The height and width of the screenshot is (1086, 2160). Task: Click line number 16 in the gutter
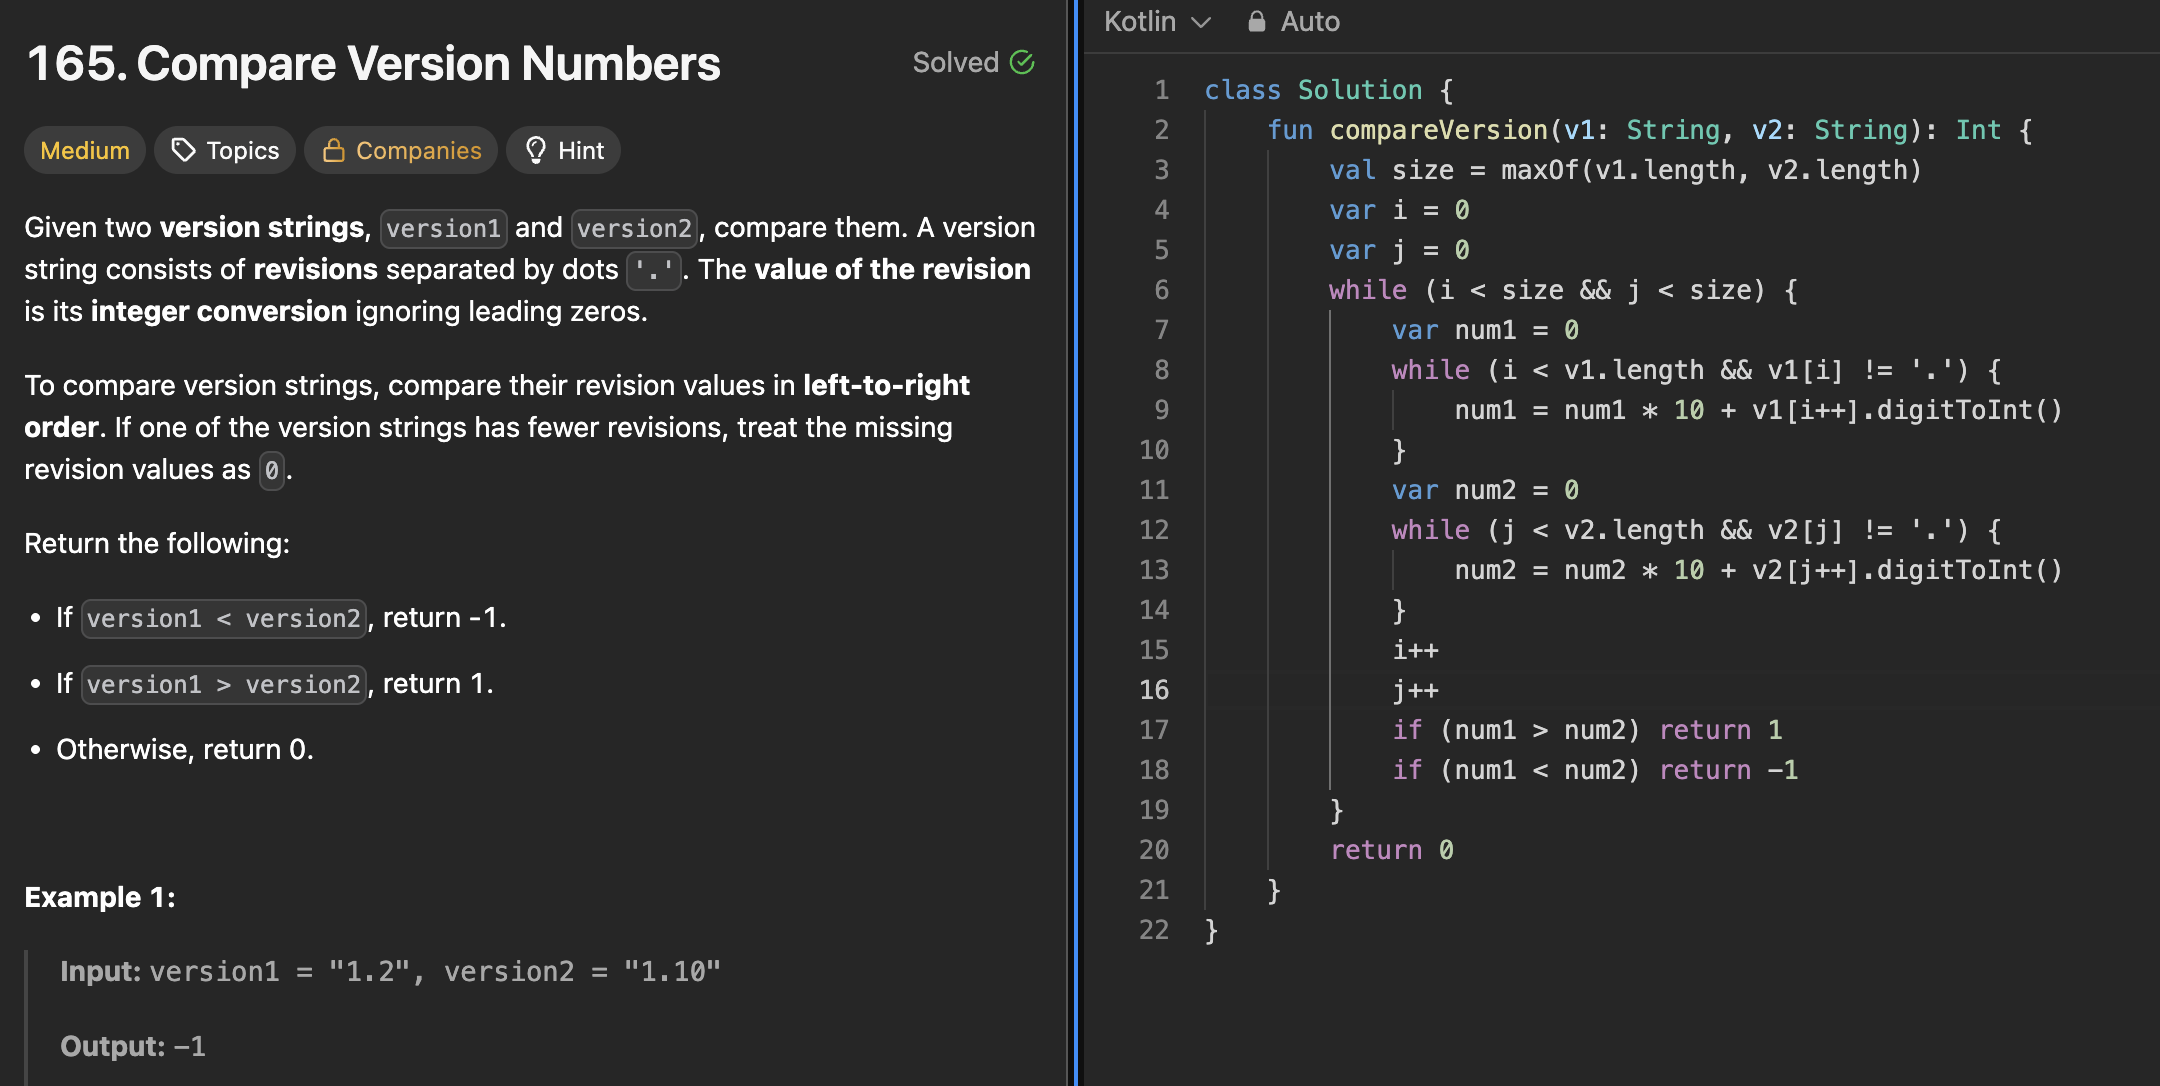[1154, 690]
